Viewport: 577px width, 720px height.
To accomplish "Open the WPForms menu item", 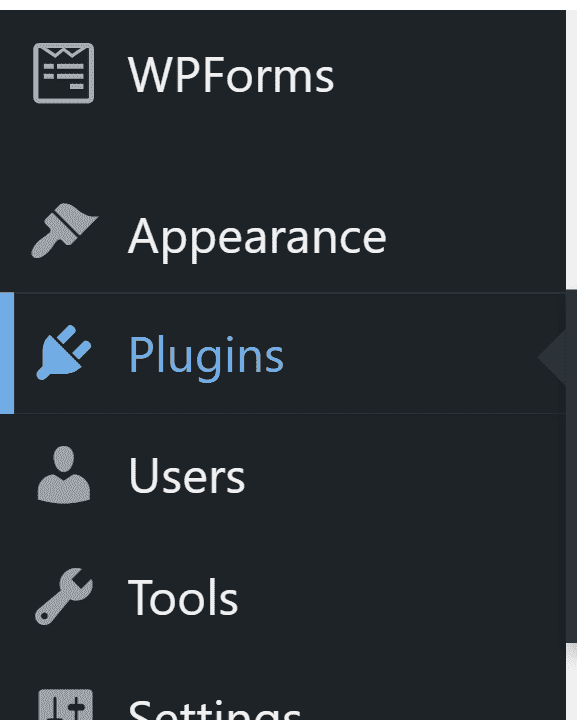I will (x=231, y=74).
